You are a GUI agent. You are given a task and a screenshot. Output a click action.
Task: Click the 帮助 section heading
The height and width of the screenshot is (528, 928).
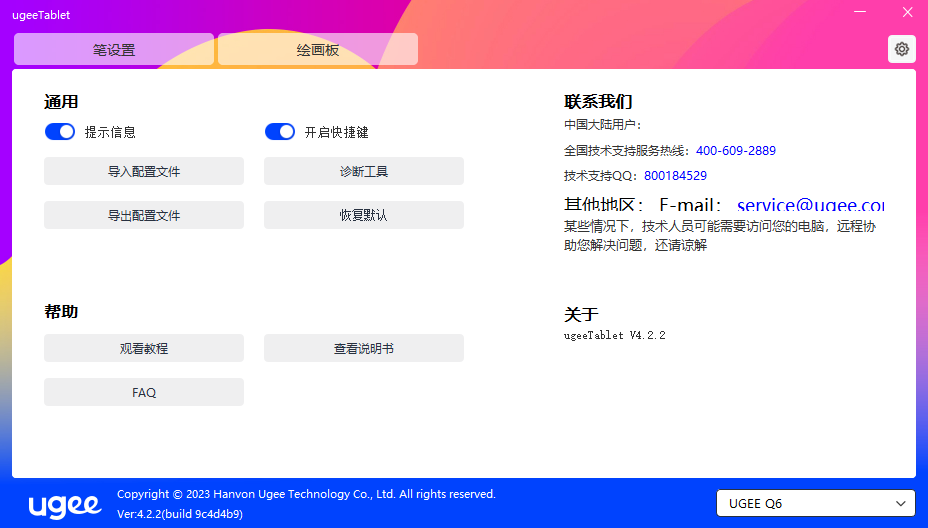[61, 311]
